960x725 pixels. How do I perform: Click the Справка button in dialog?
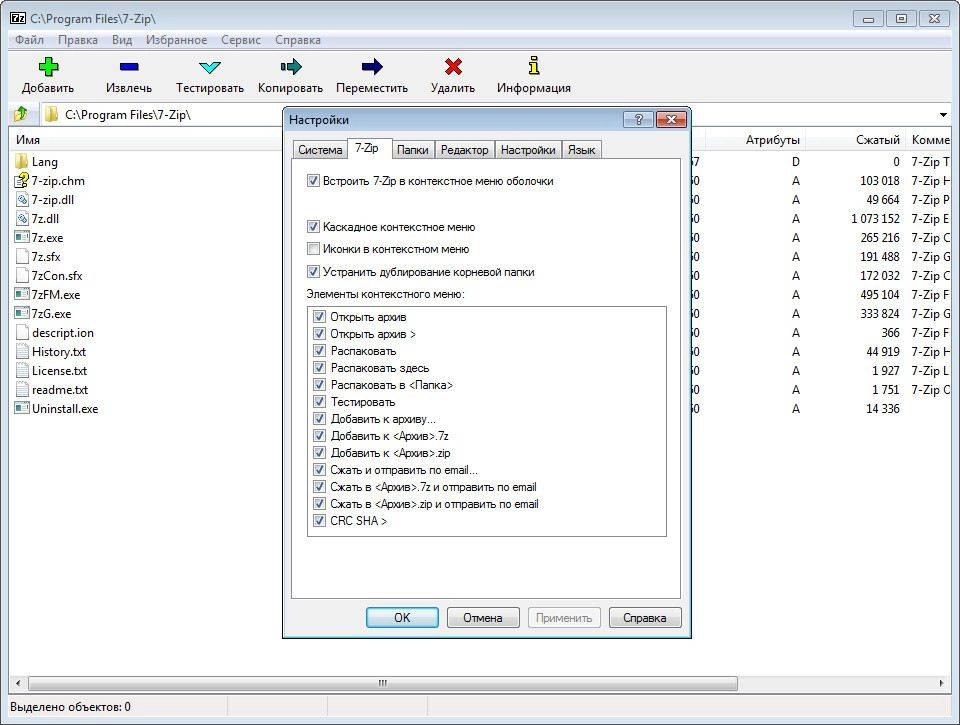(x=645, y=617)
